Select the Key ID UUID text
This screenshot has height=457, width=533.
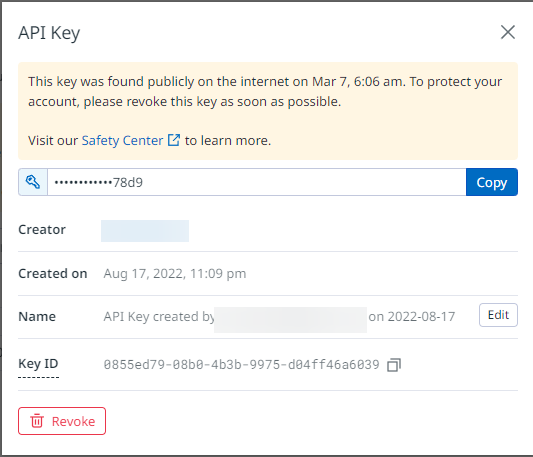[x=241, y=365]
